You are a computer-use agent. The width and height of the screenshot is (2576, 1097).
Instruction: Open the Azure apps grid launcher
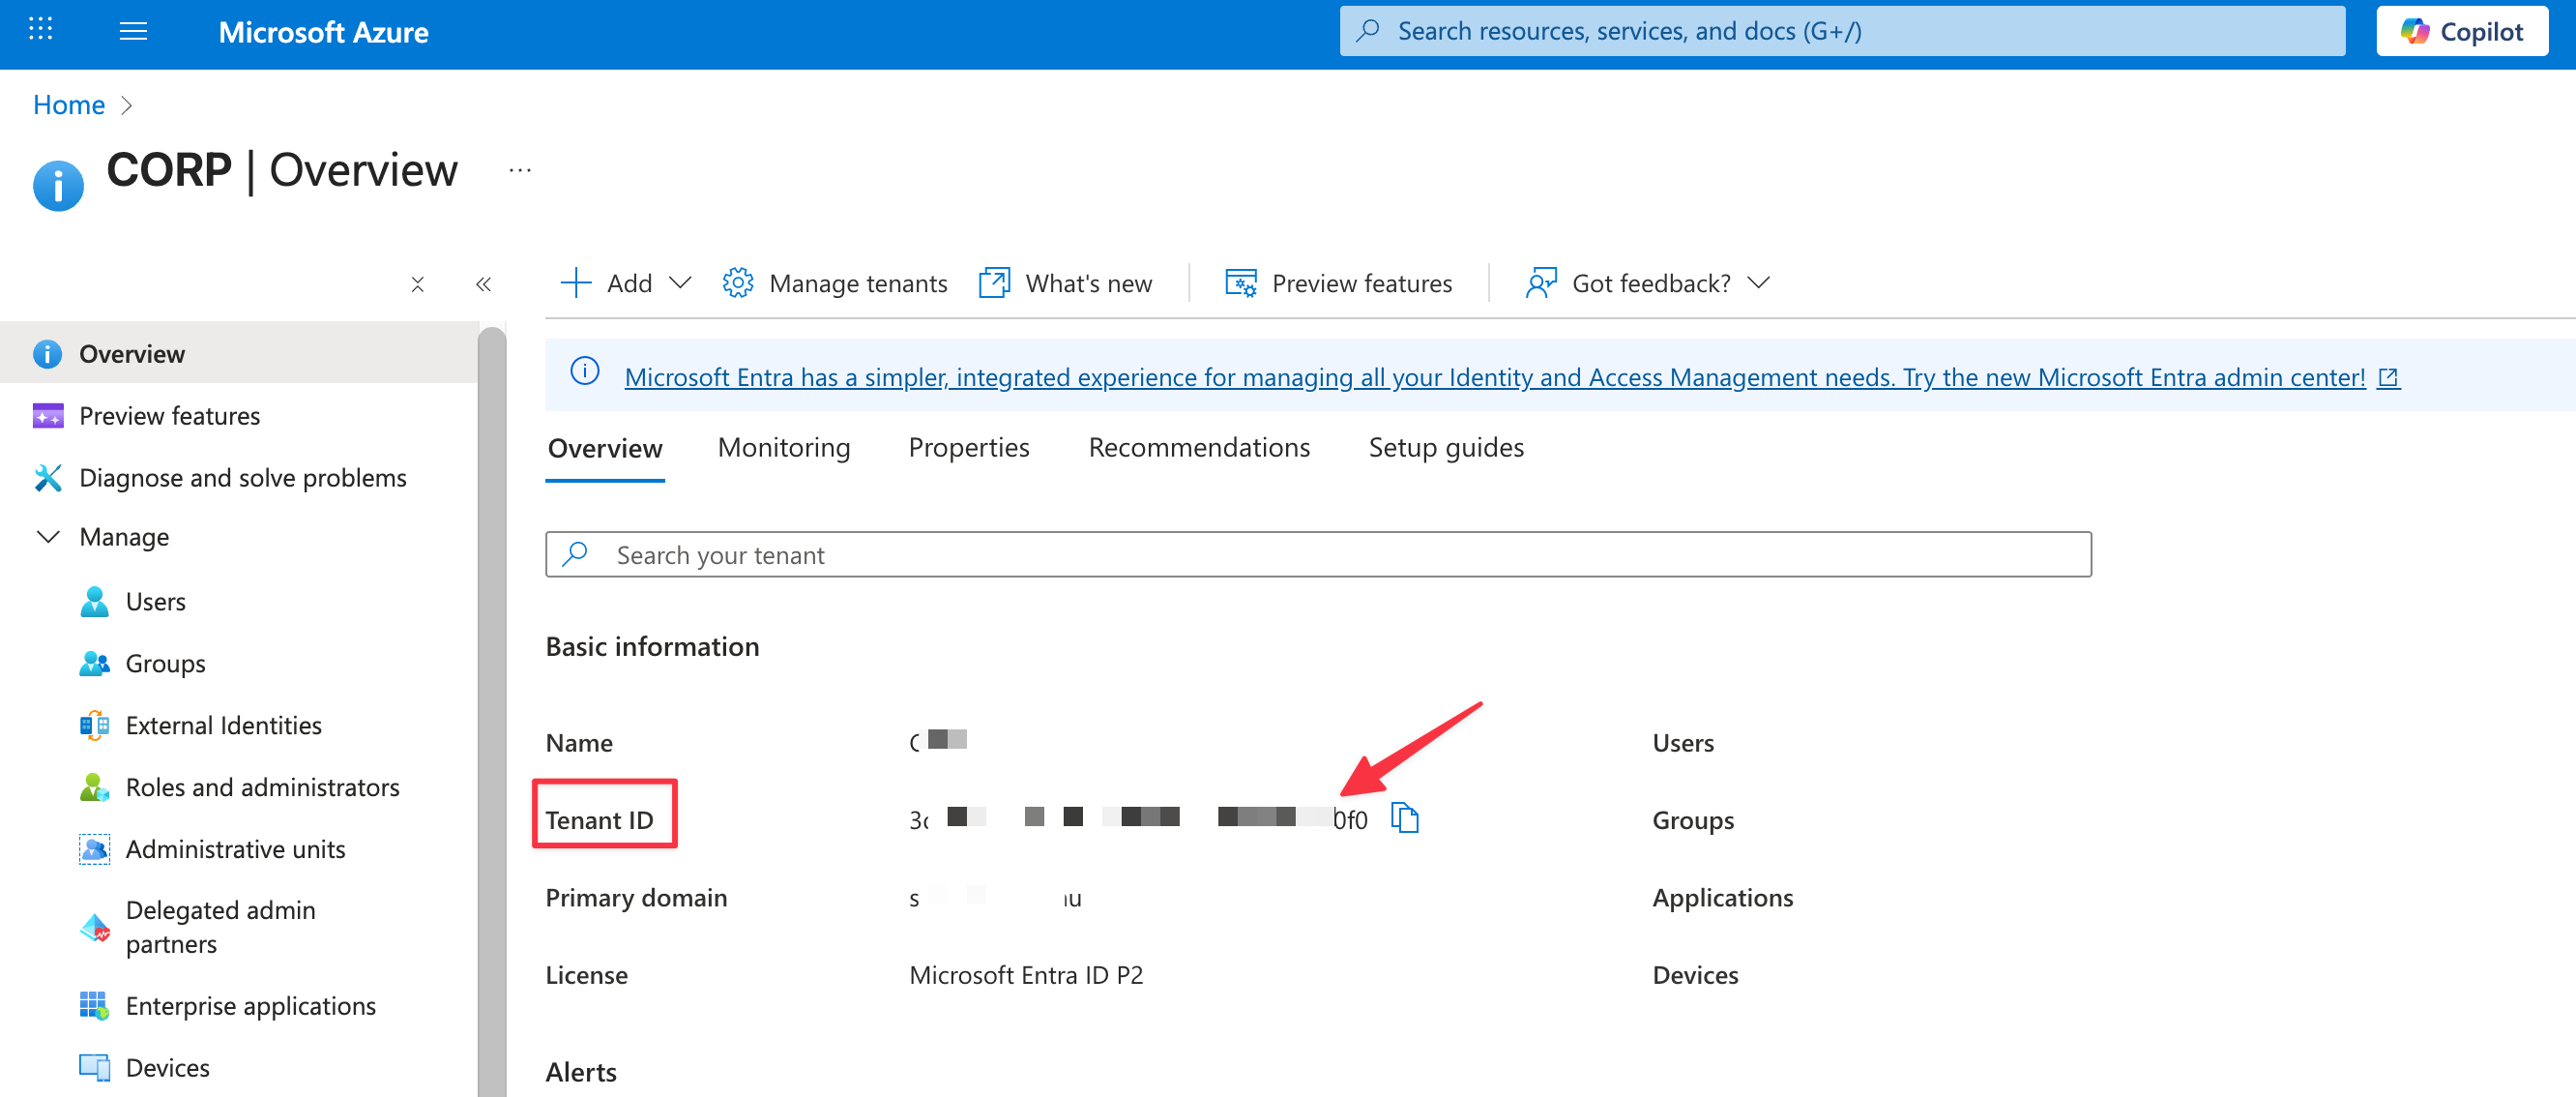coord(40,30)
